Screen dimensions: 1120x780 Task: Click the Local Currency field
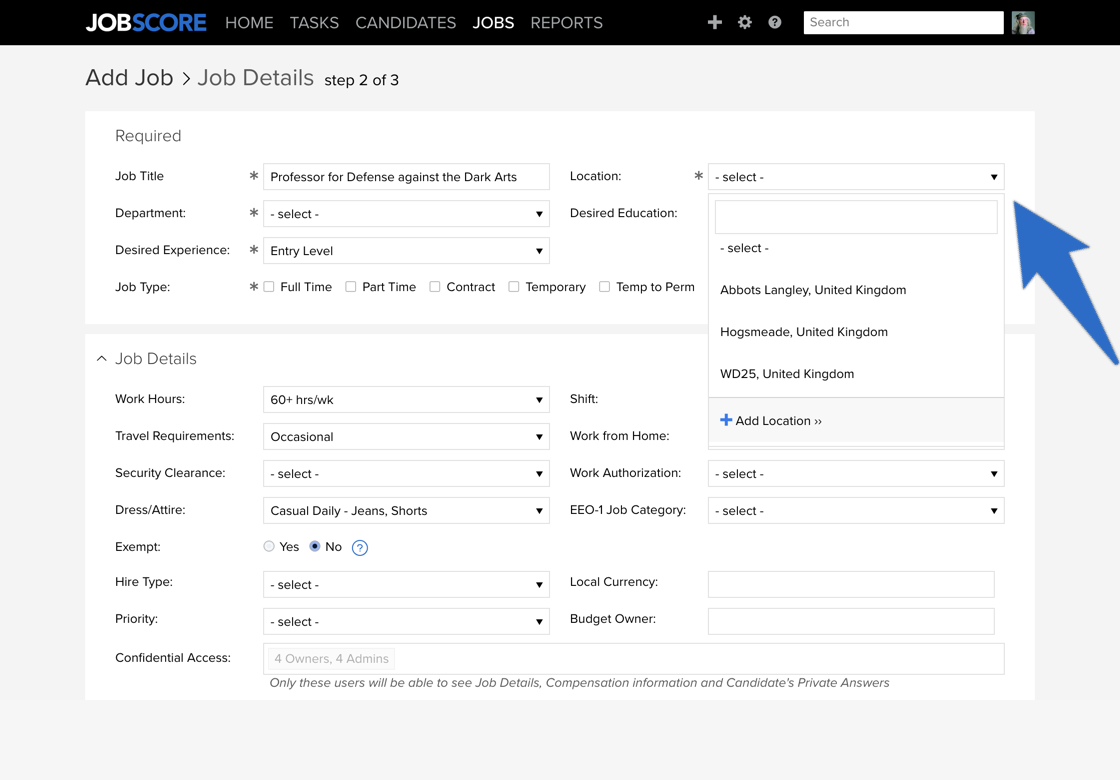[851, 584]
